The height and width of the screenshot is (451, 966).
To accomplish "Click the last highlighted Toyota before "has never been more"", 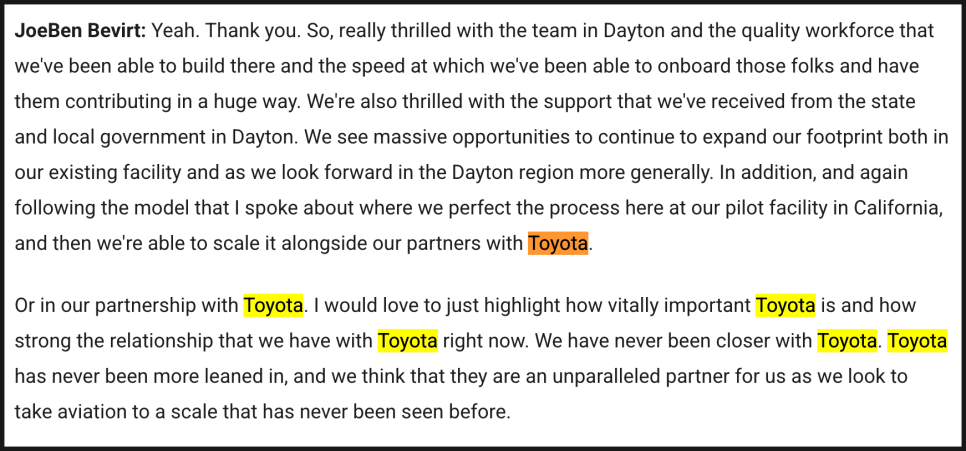I will pos(917,341).
